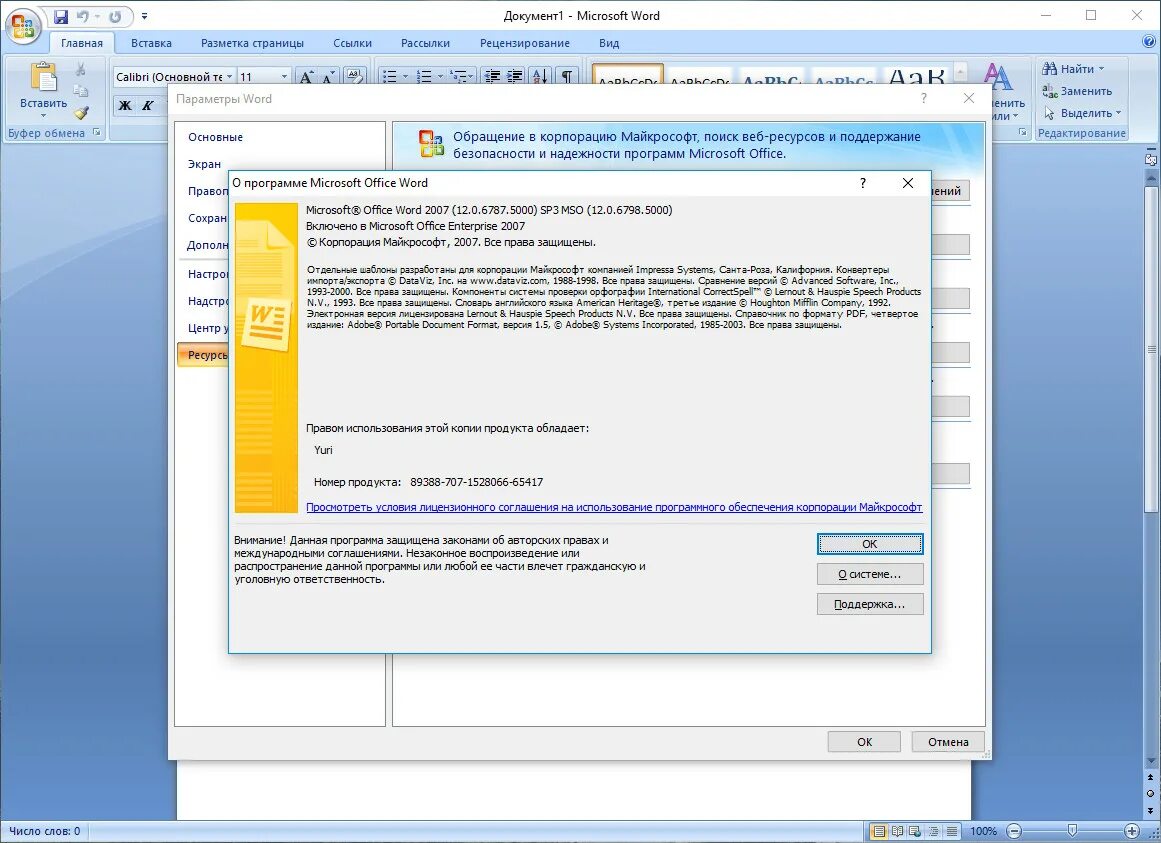Switch to the Главная ribbon tab

pyautogui.click(x=81, y=43)
